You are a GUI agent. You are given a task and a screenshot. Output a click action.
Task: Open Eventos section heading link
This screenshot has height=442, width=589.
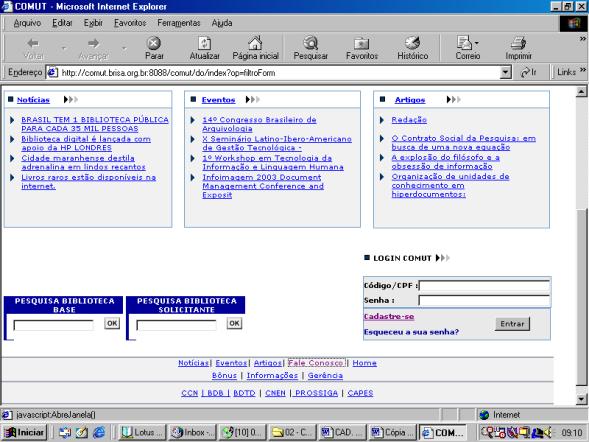click(218, 100)
